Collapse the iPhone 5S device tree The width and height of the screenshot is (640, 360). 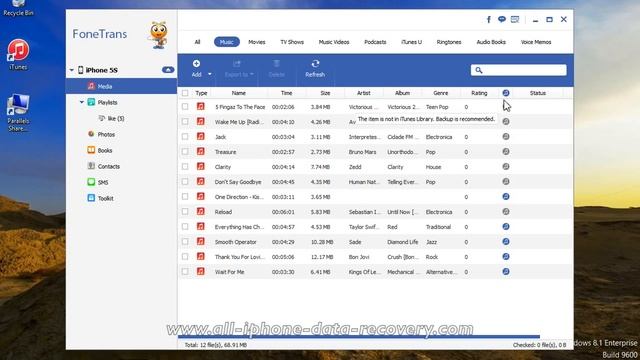click(72, 70)
